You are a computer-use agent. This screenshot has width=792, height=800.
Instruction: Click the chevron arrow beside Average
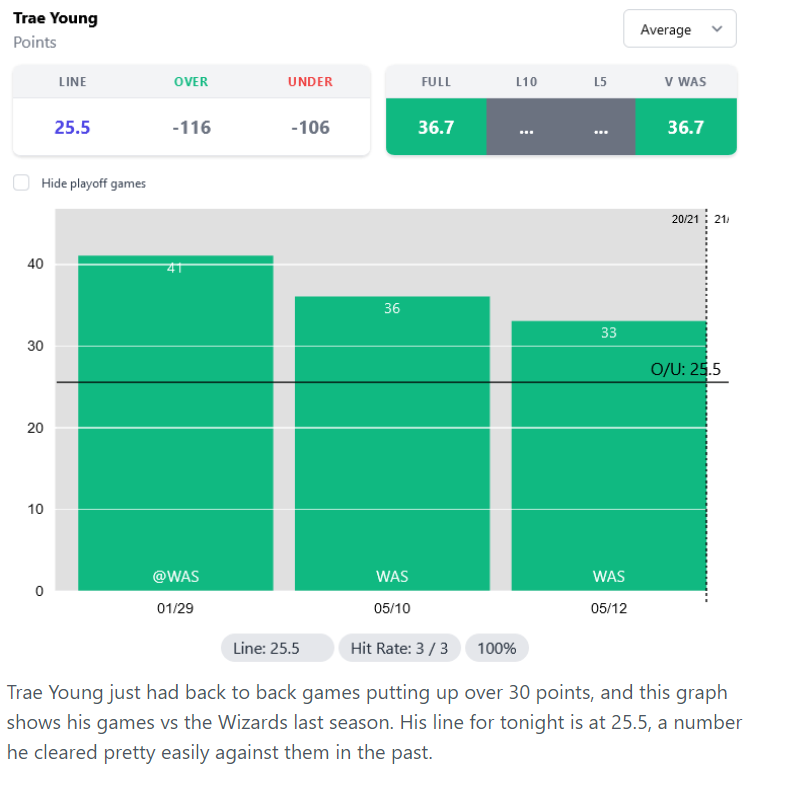(x=717, y=29)
